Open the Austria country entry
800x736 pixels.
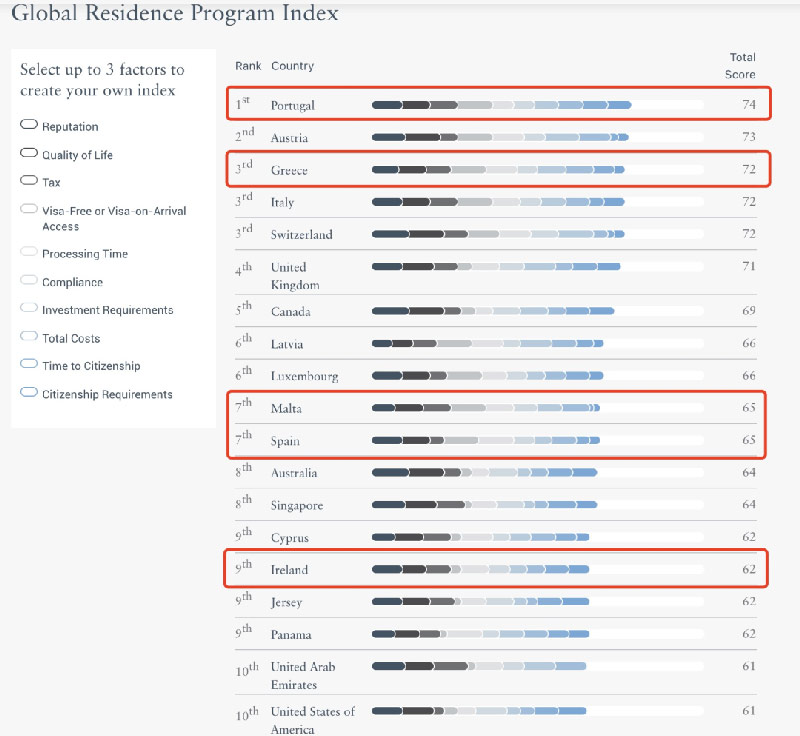pos(289,138)
